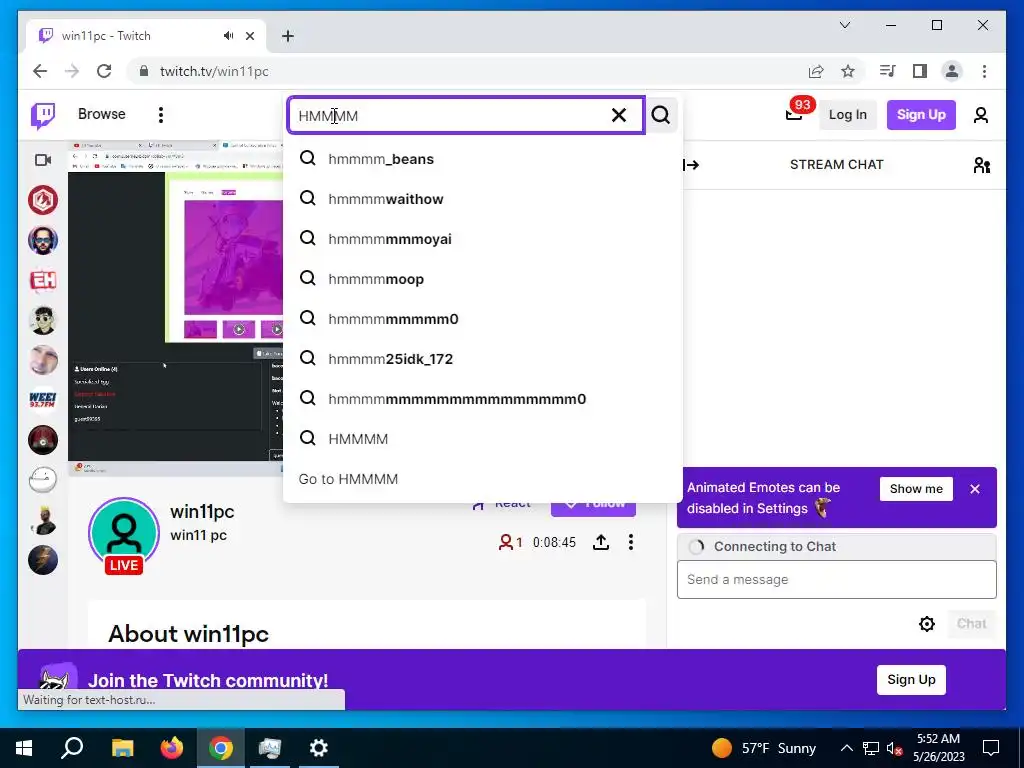The image size is (1024, 768).
Task: Select the hmmmmmmmoyai suggestion
Action: 483,238
